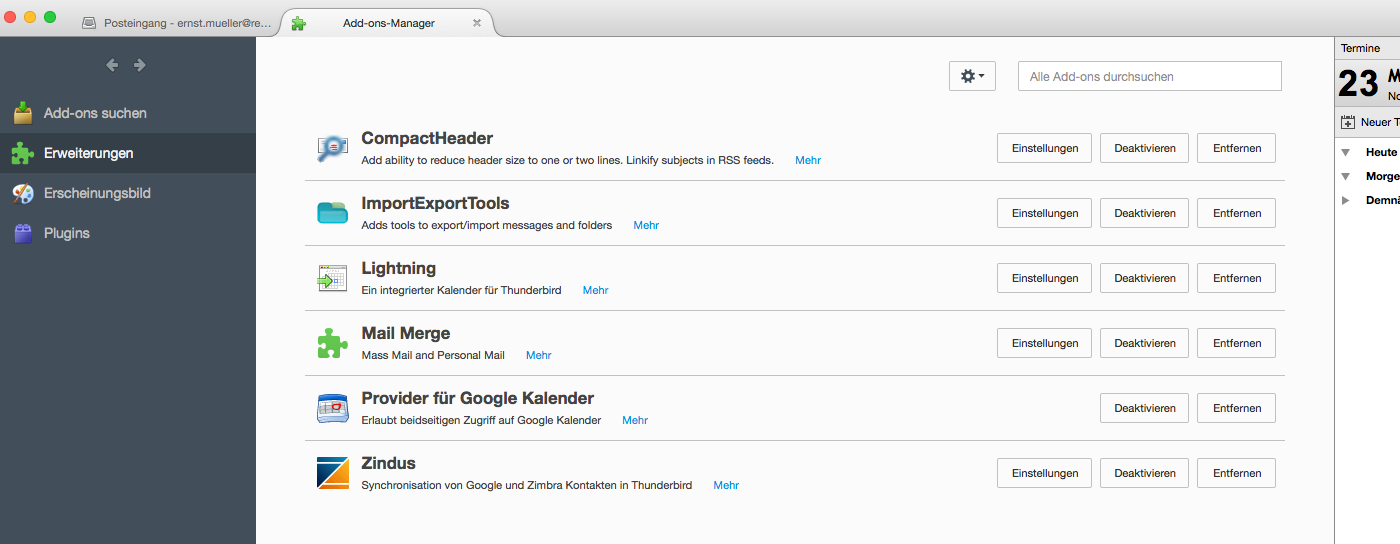Click the add-ons search field

(1150, 76)
